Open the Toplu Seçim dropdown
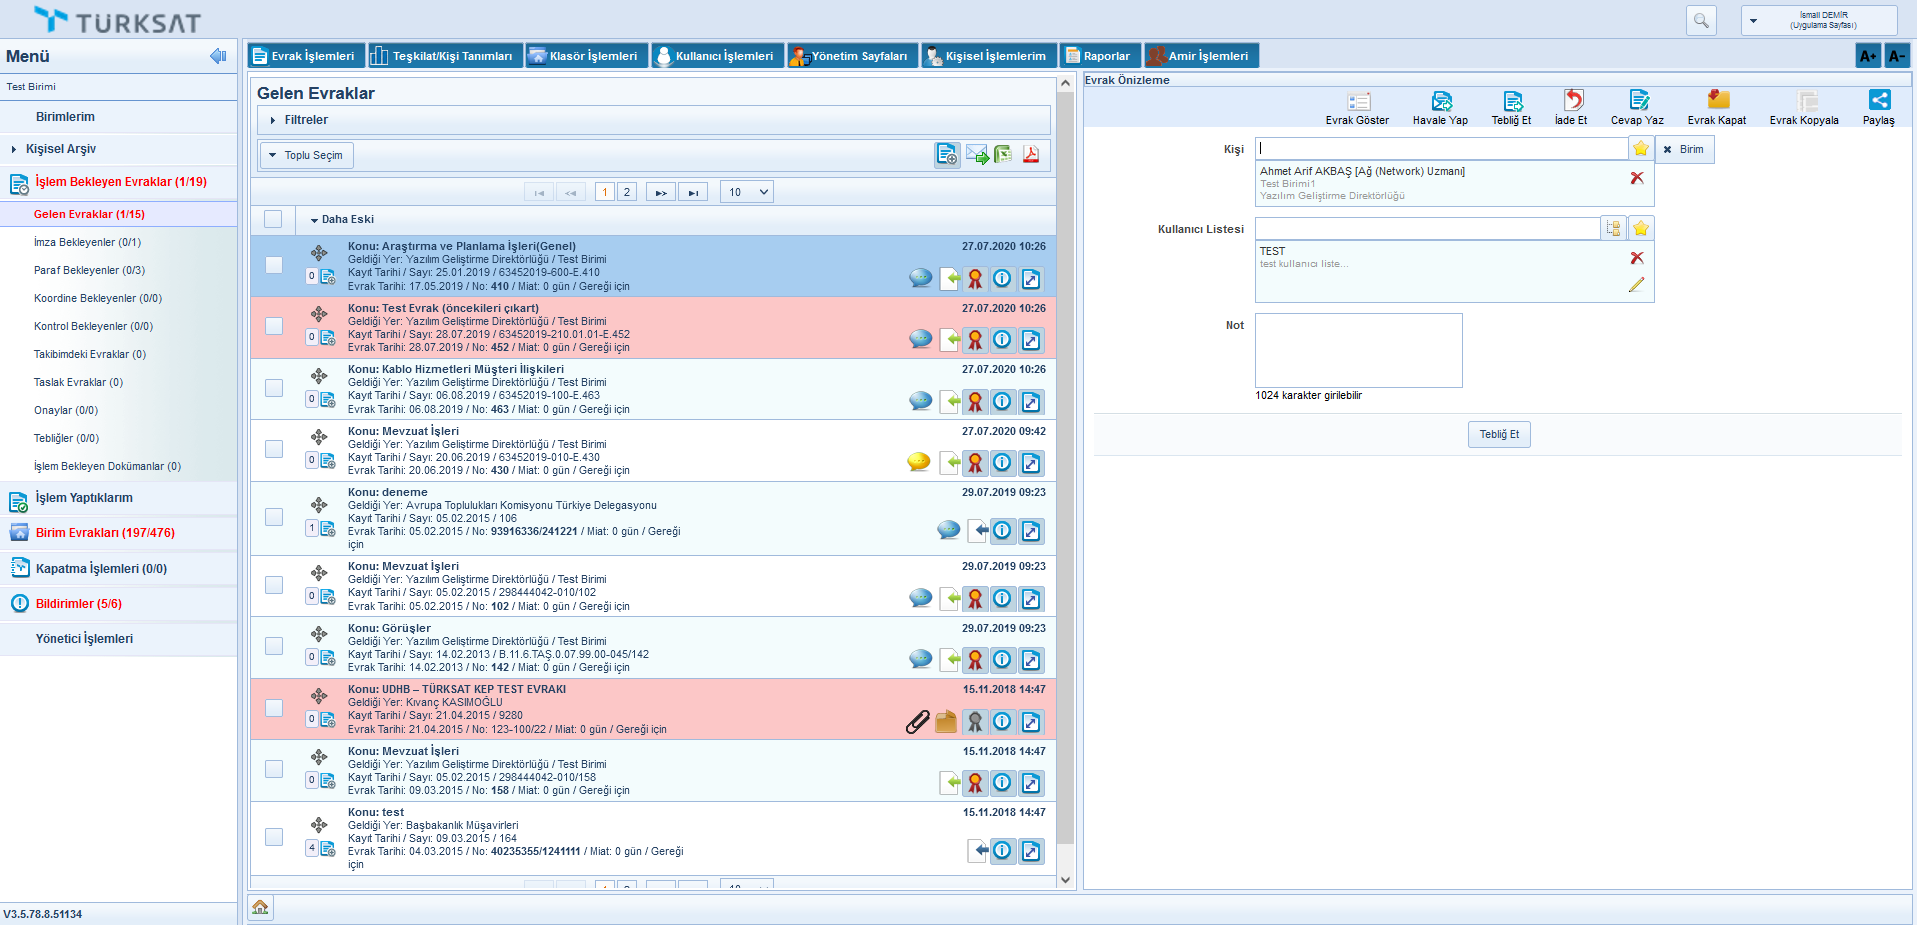 tap(307, 155)
